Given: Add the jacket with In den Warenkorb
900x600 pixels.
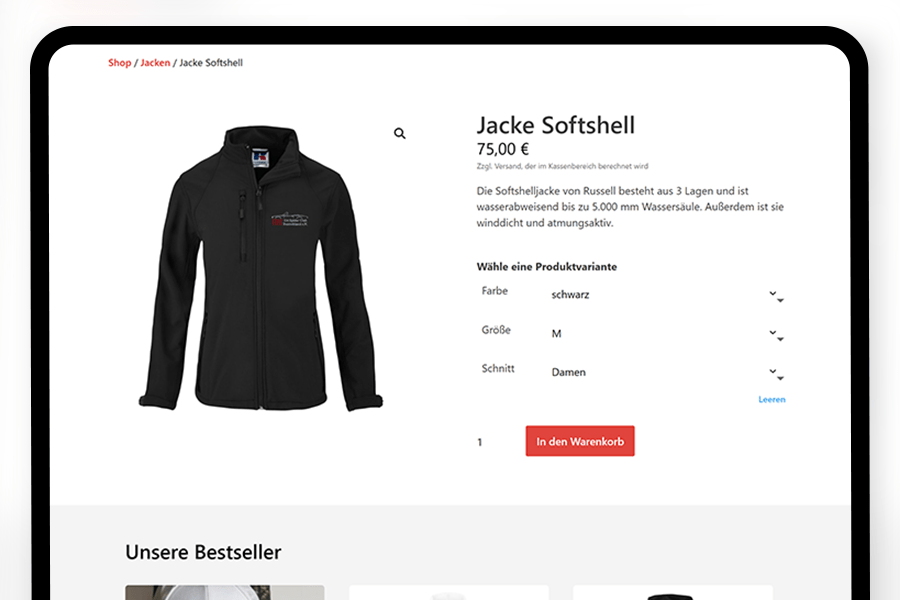Looking at the screenshot, I should coord(580,441).
